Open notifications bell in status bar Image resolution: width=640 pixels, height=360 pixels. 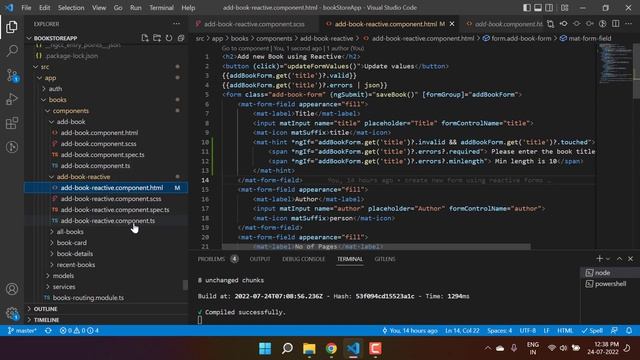pos(629,330)
